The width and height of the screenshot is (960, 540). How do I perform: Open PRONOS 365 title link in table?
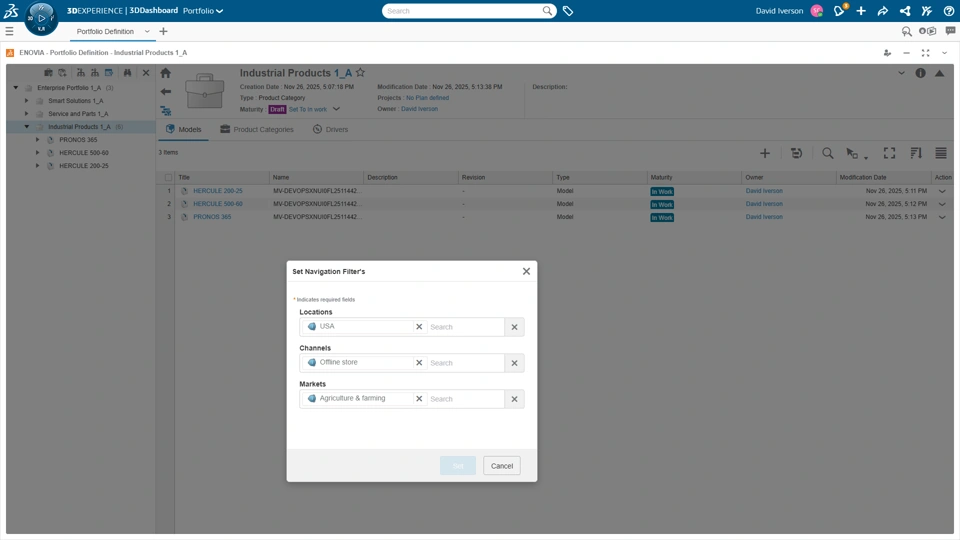(x=212, y=217)
